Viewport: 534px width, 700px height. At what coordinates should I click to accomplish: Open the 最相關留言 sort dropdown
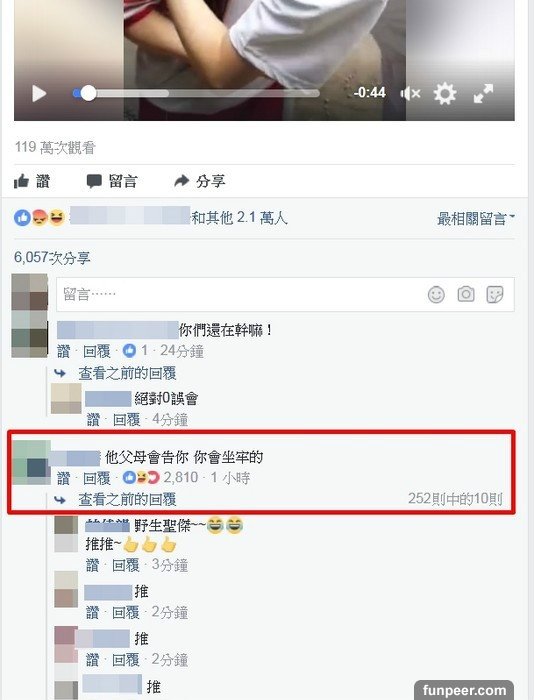[476, 219]
